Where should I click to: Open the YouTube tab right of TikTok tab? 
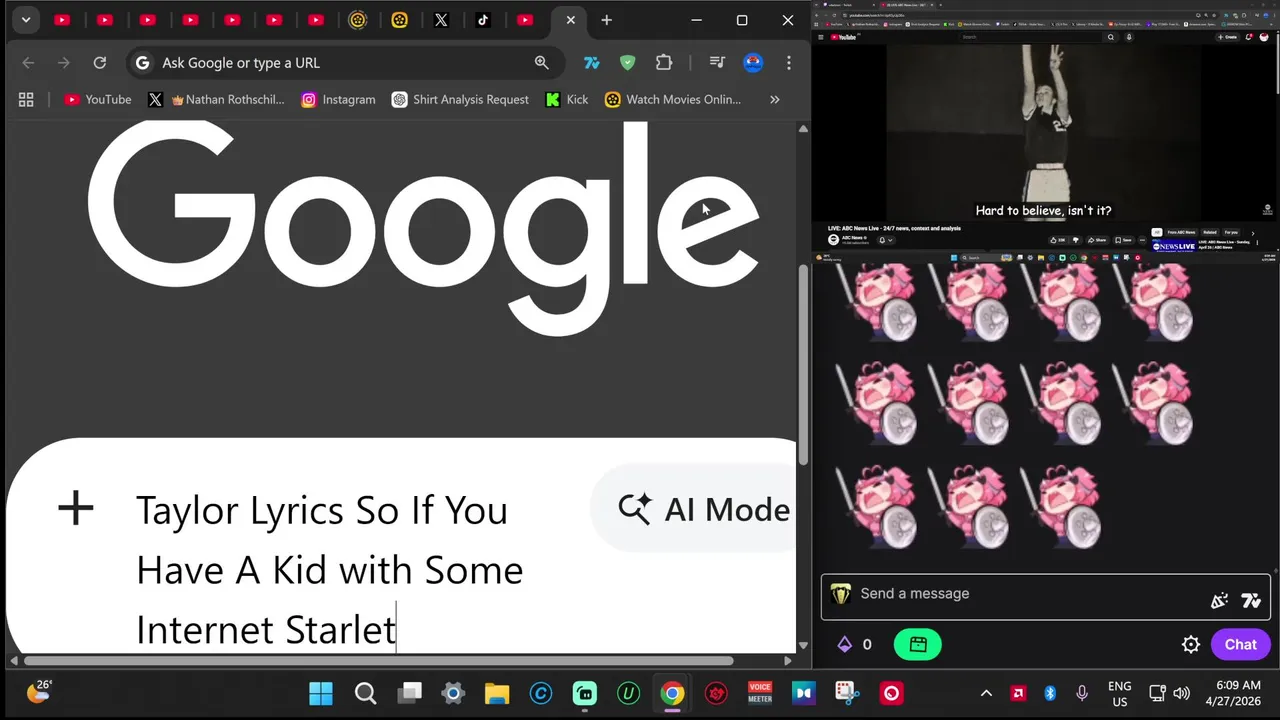click(x=525, y=20)
